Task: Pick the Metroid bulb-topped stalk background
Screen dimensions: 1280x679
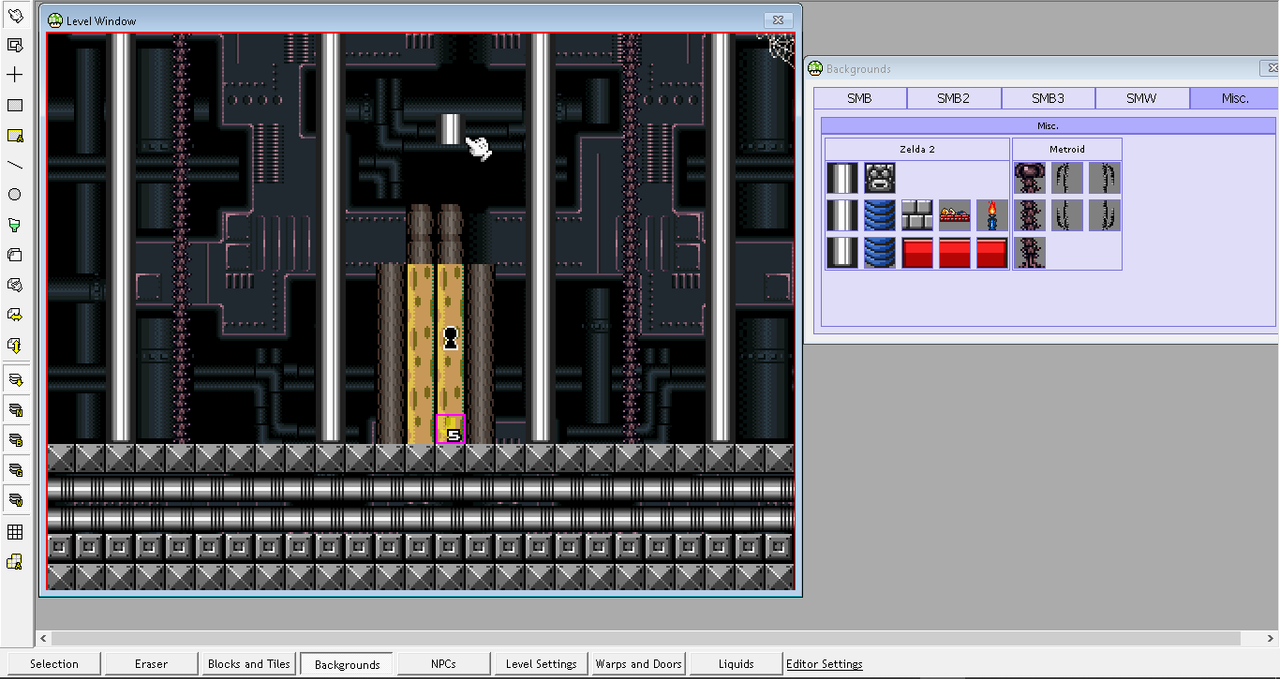Action: tap(1030, 178)
